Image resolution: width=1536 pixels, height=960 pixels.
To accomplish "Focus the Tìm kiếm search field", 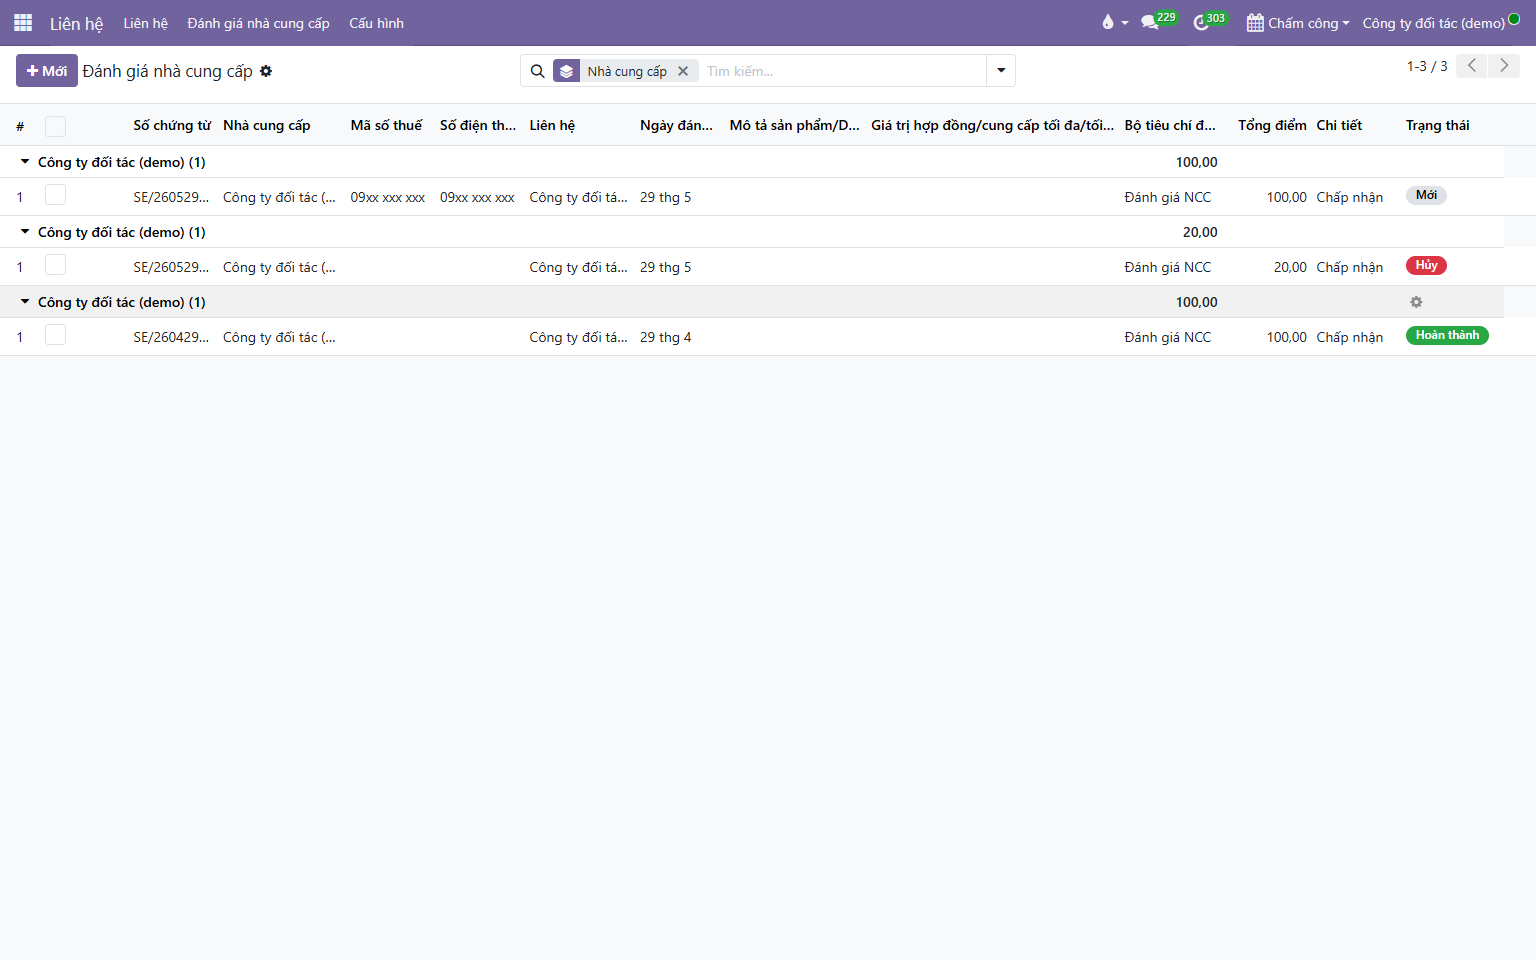I will [x=842, y=71].
